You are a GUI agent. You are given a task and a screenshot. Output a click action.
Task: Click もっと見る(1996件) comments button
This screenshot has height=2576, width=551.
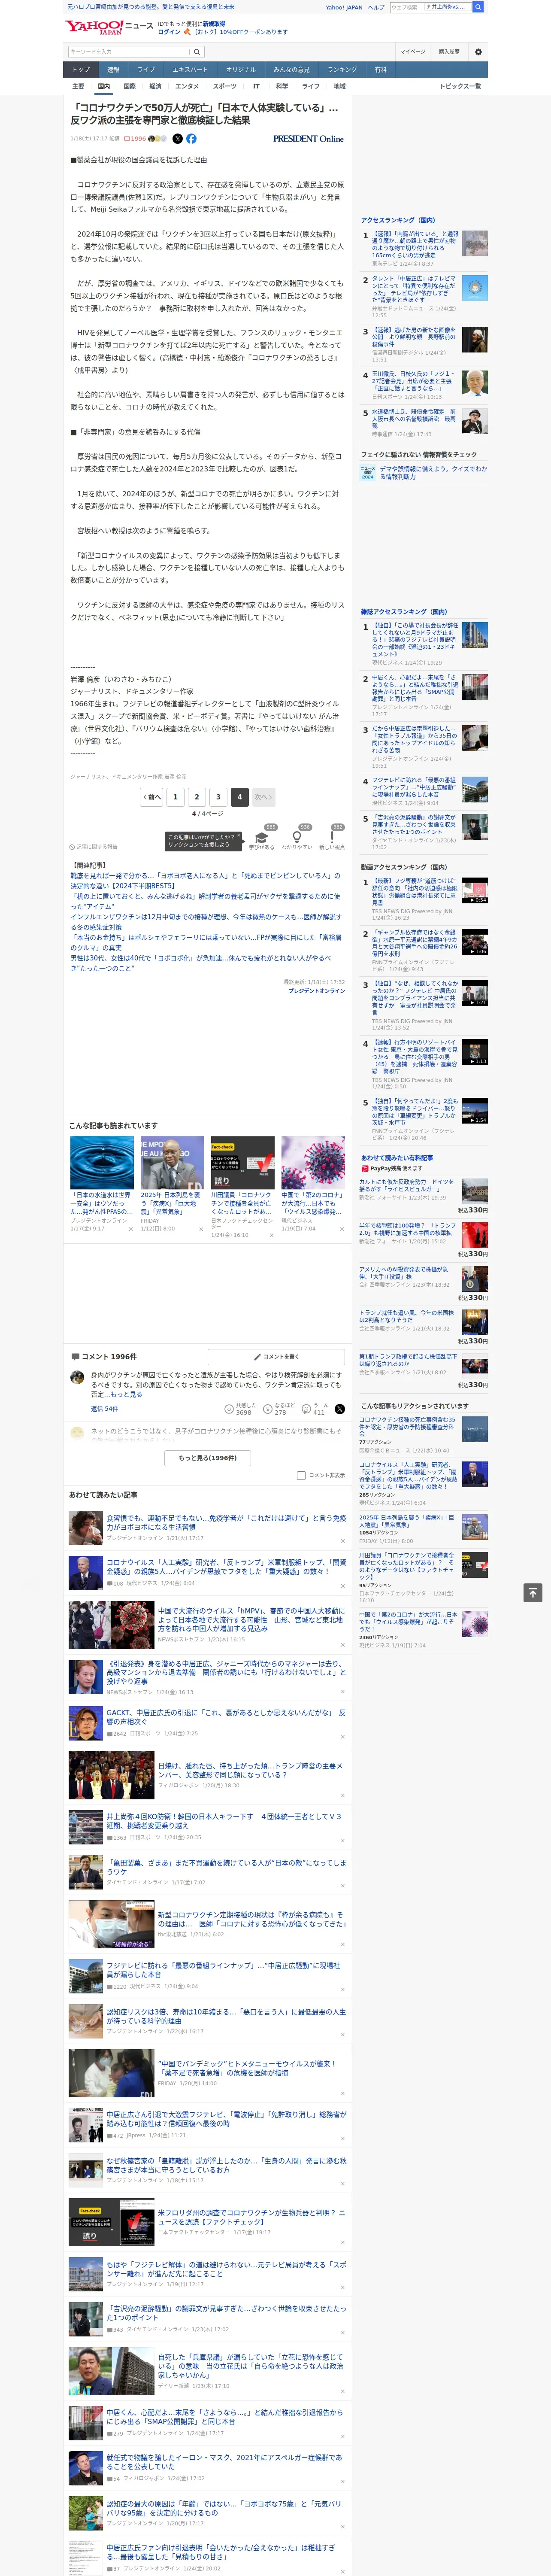tap(208, 1458)
